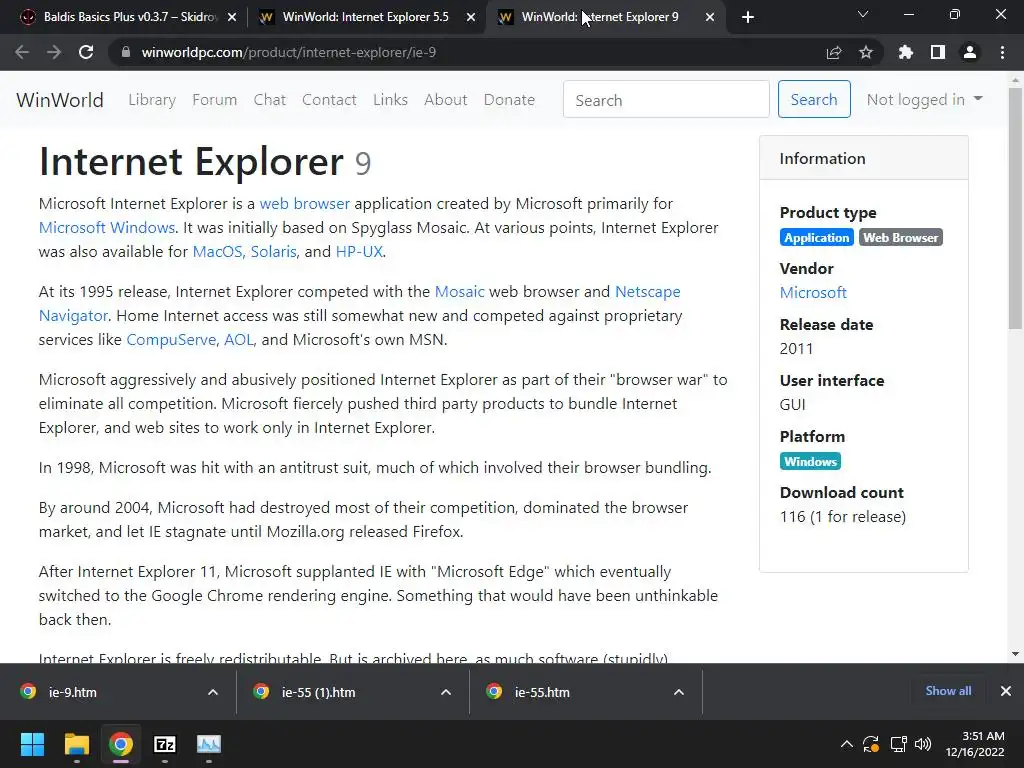This screenshot has height=768, width=1024.
Task: Open the HP-UX link
Action: [x=359, y=252]
